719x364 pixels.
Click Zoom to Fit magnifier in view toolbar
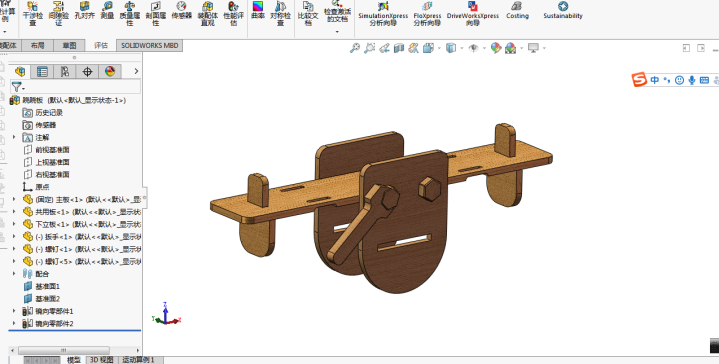(354, 48)
